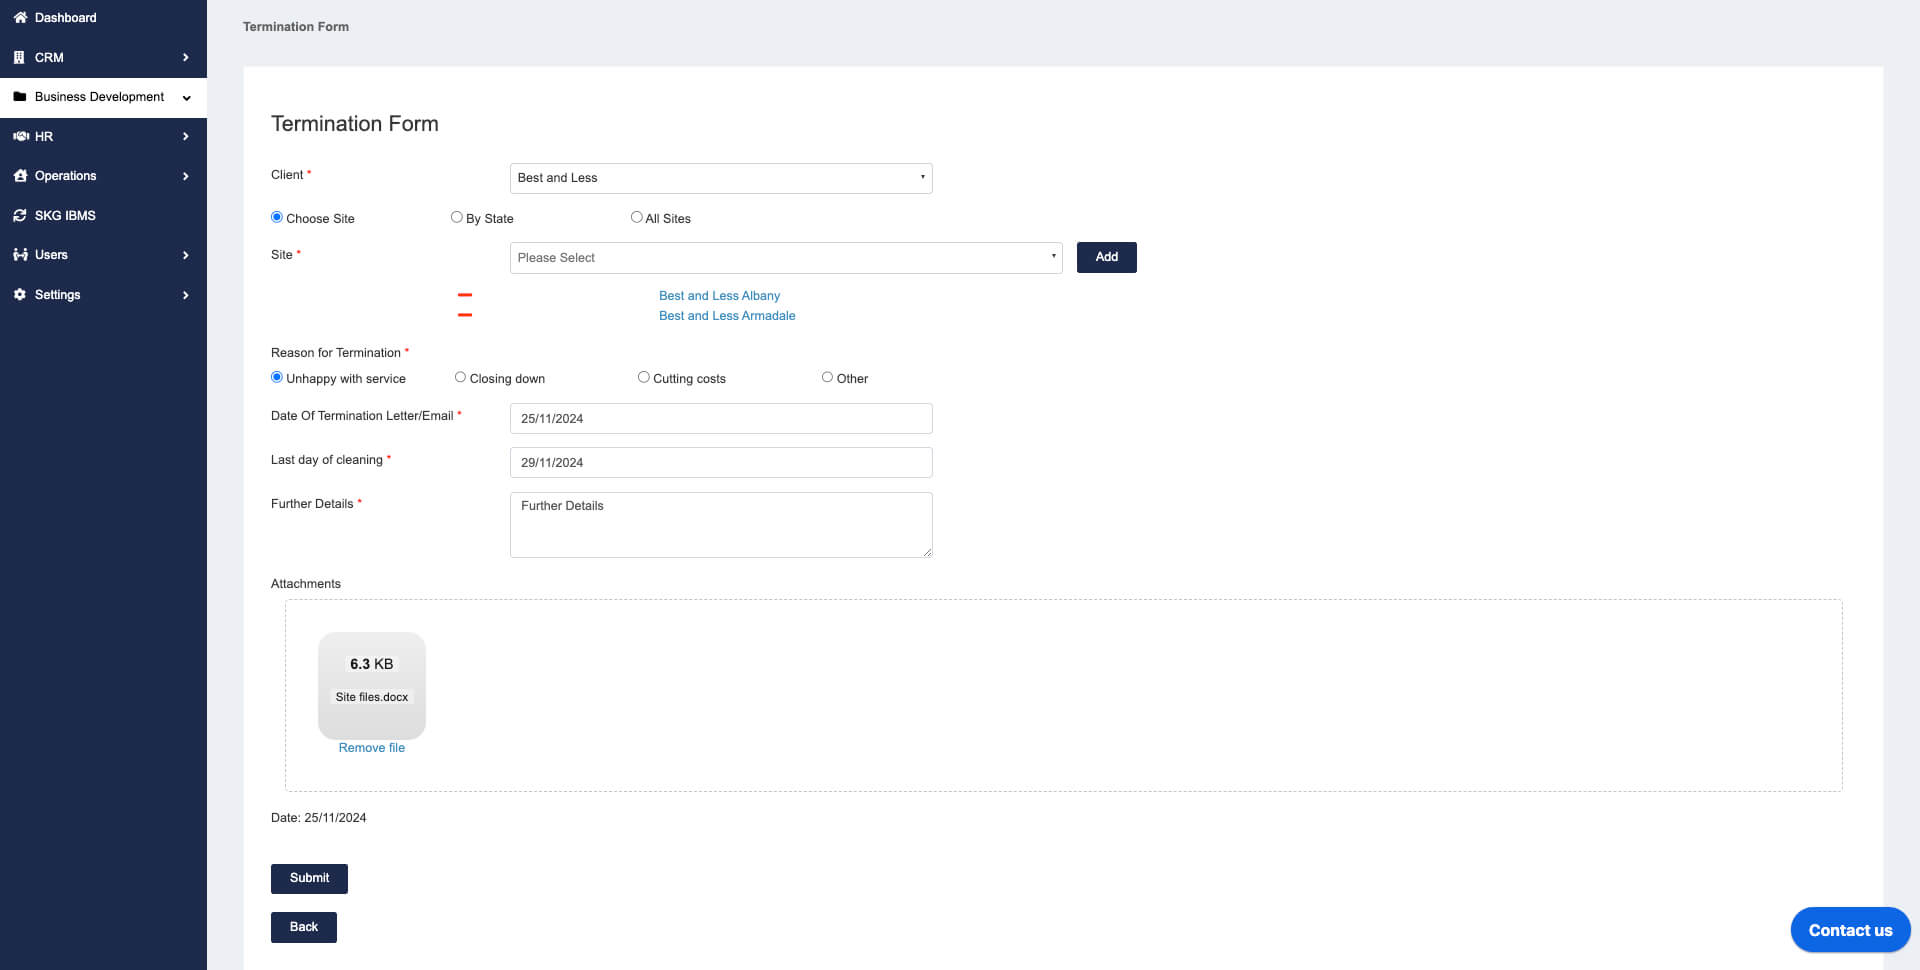Screen dimensions: 1920x970
Task: Select Closing down as termination reason
Action: coord(461,377)
